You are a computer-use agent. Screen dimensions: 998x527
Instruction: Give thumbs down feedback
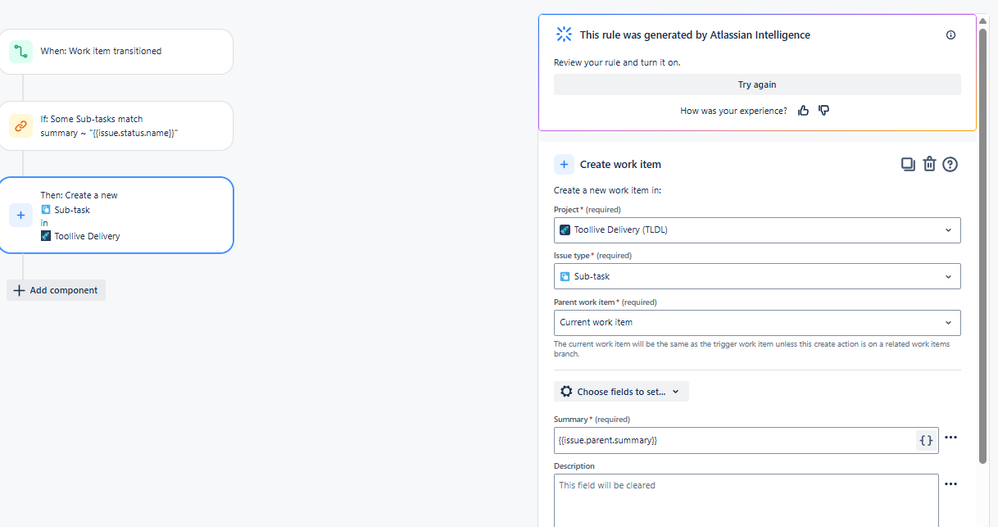coord(824,111)
